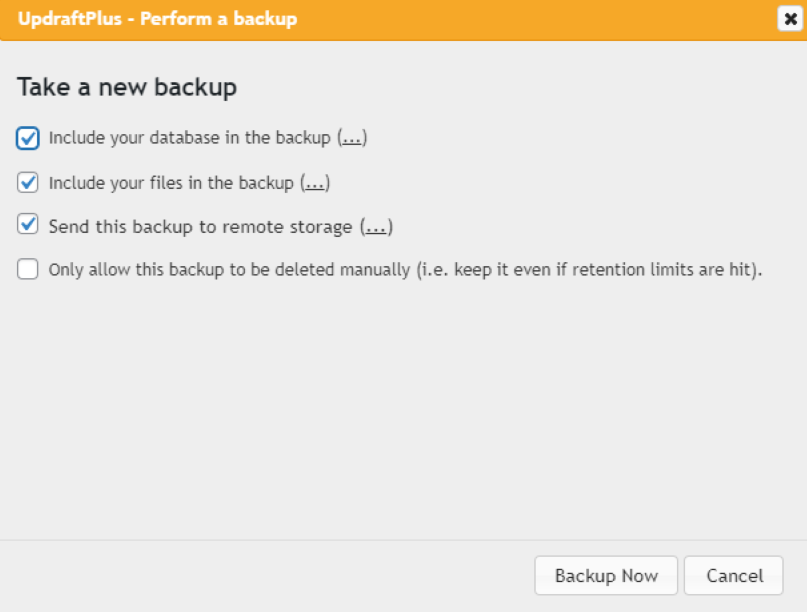This screenshot has height=612, width=807.
Task: Expand the (...) link after files option
Action: 315,183
